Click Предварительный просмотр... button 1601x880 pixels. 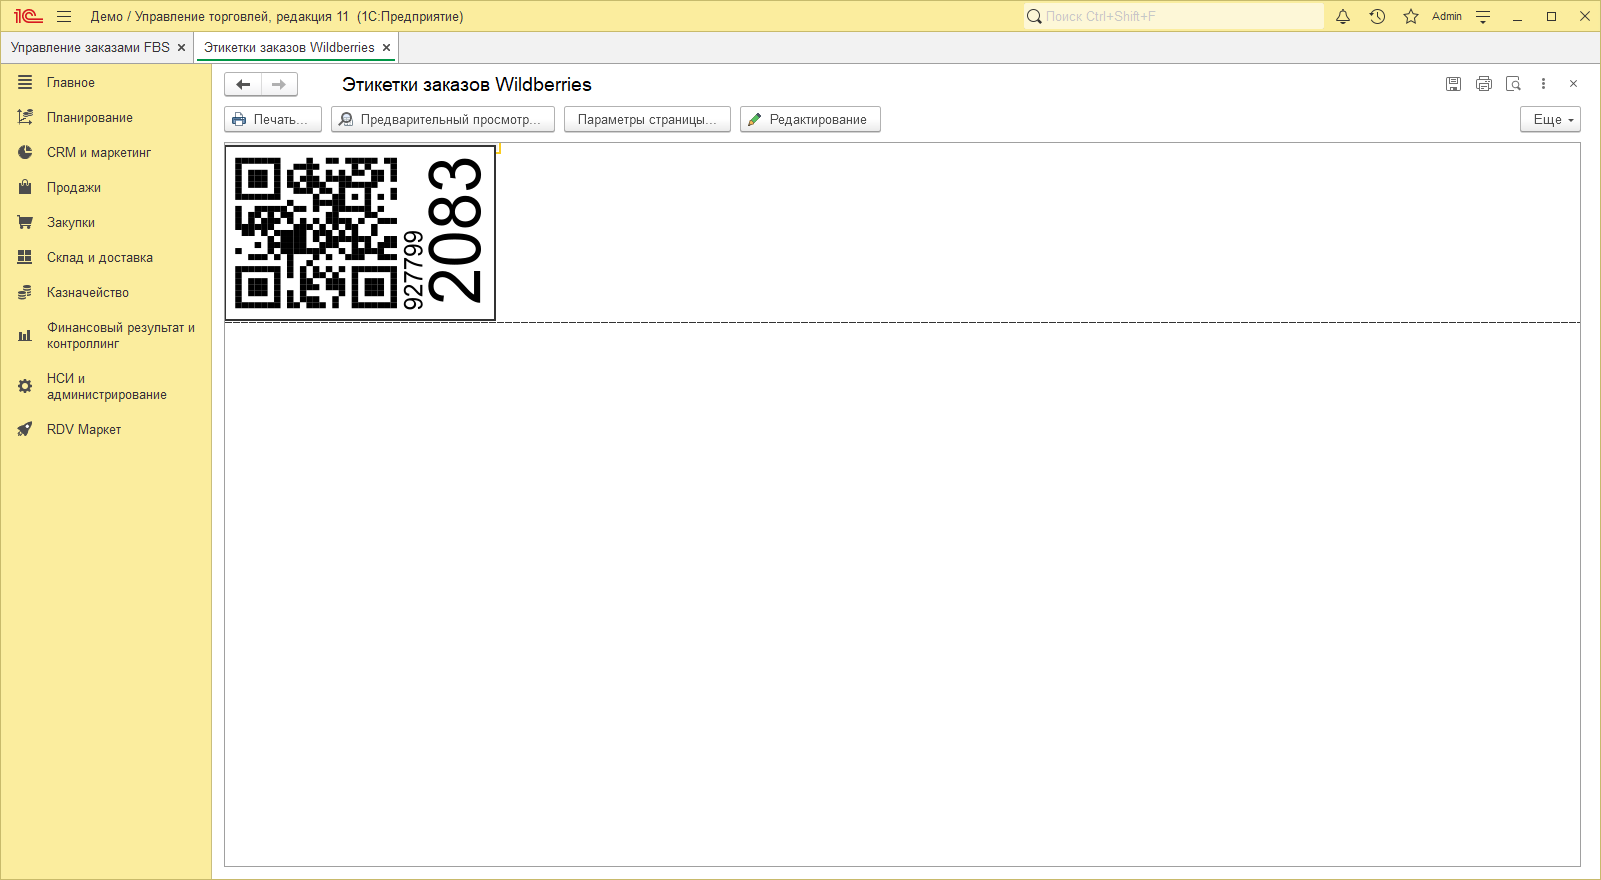pos(443,119)
